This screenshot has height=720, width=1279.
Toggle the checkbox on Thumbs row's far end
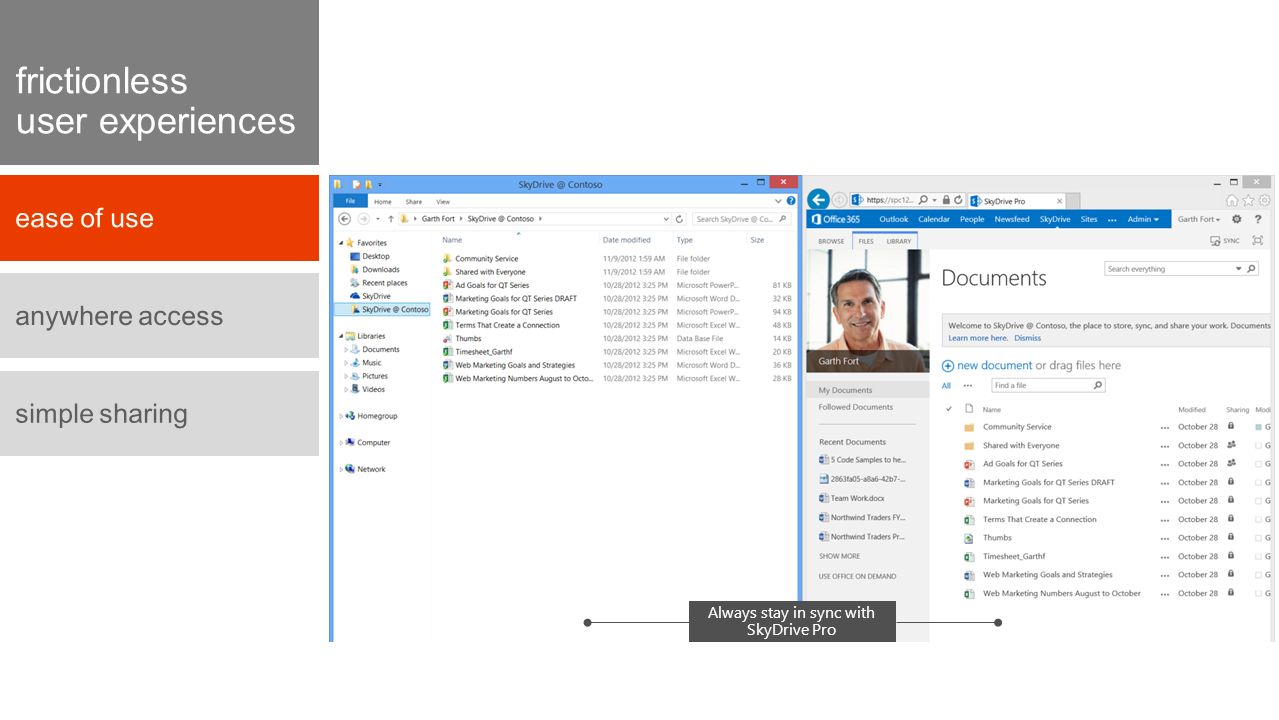point(1258,538)
